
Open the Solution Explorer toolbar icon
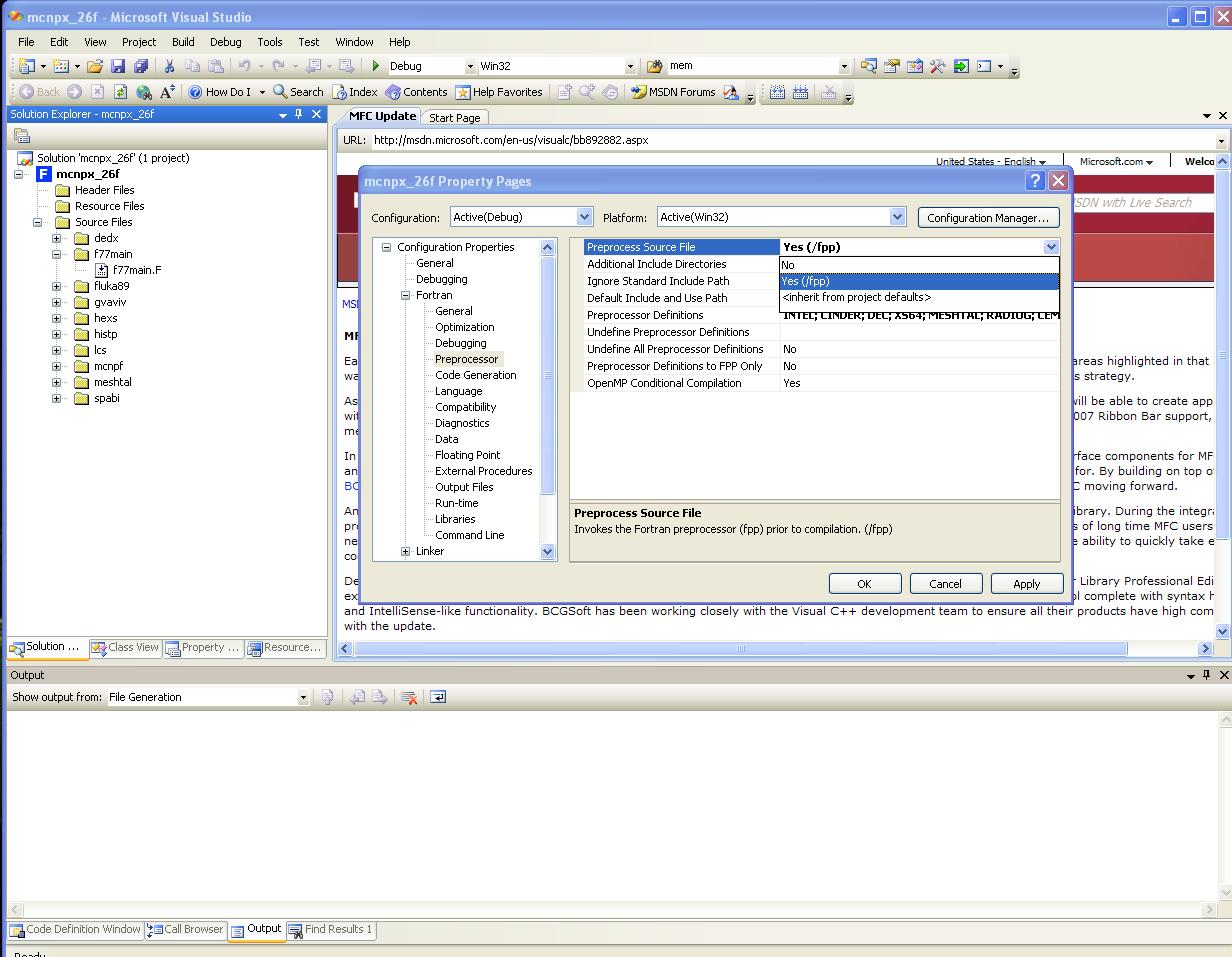point(868,66)
